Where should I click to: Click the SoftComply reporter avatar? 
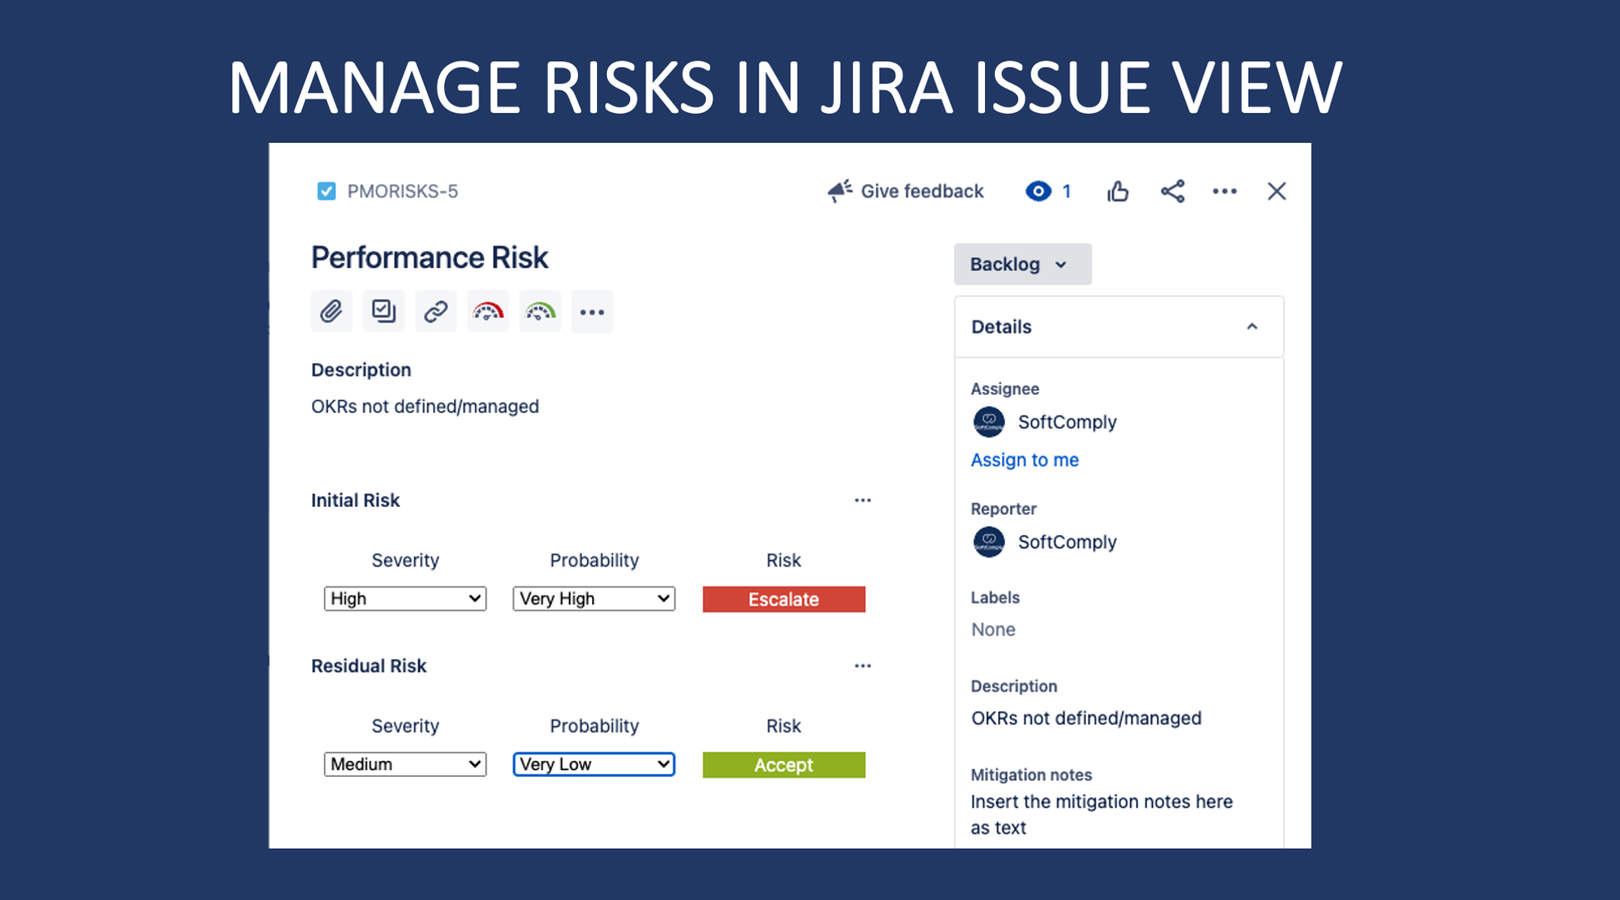[989, 542]
